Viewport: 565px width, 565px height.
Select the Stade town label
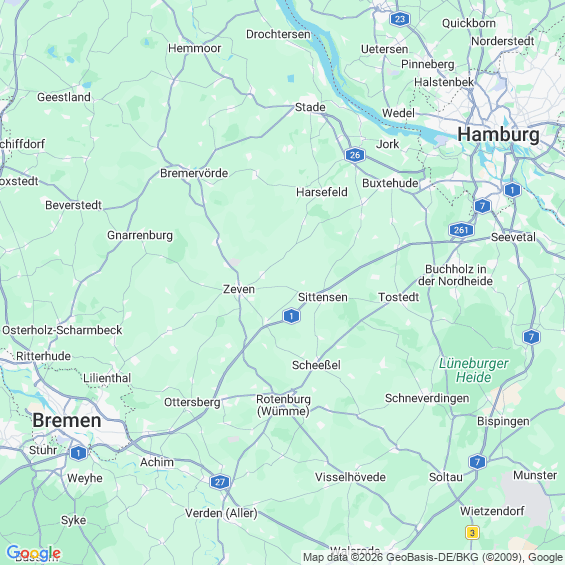pyautogui.click(x=310, y=107)
